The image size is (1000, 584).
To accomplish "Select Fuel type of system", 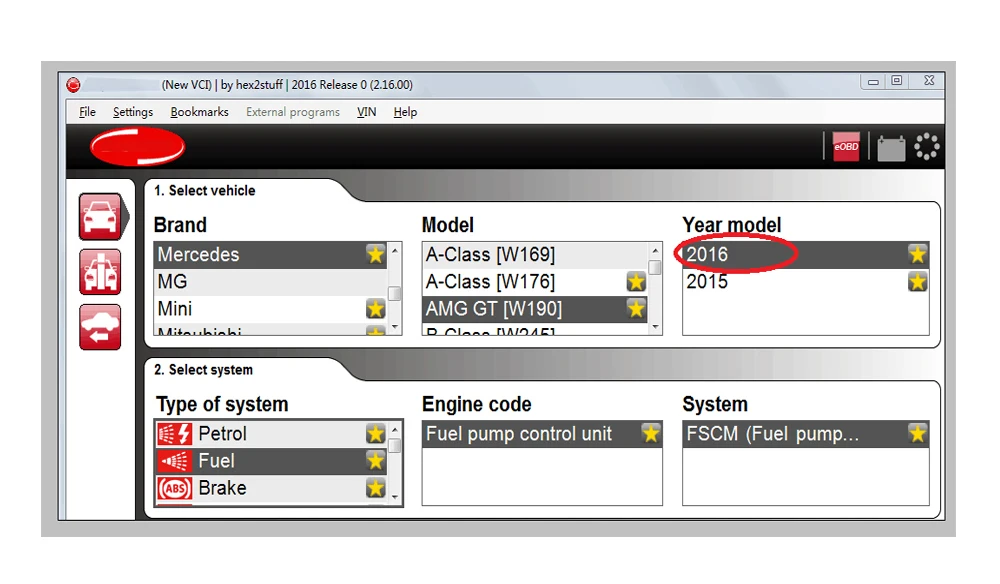I will coord(271,461).
